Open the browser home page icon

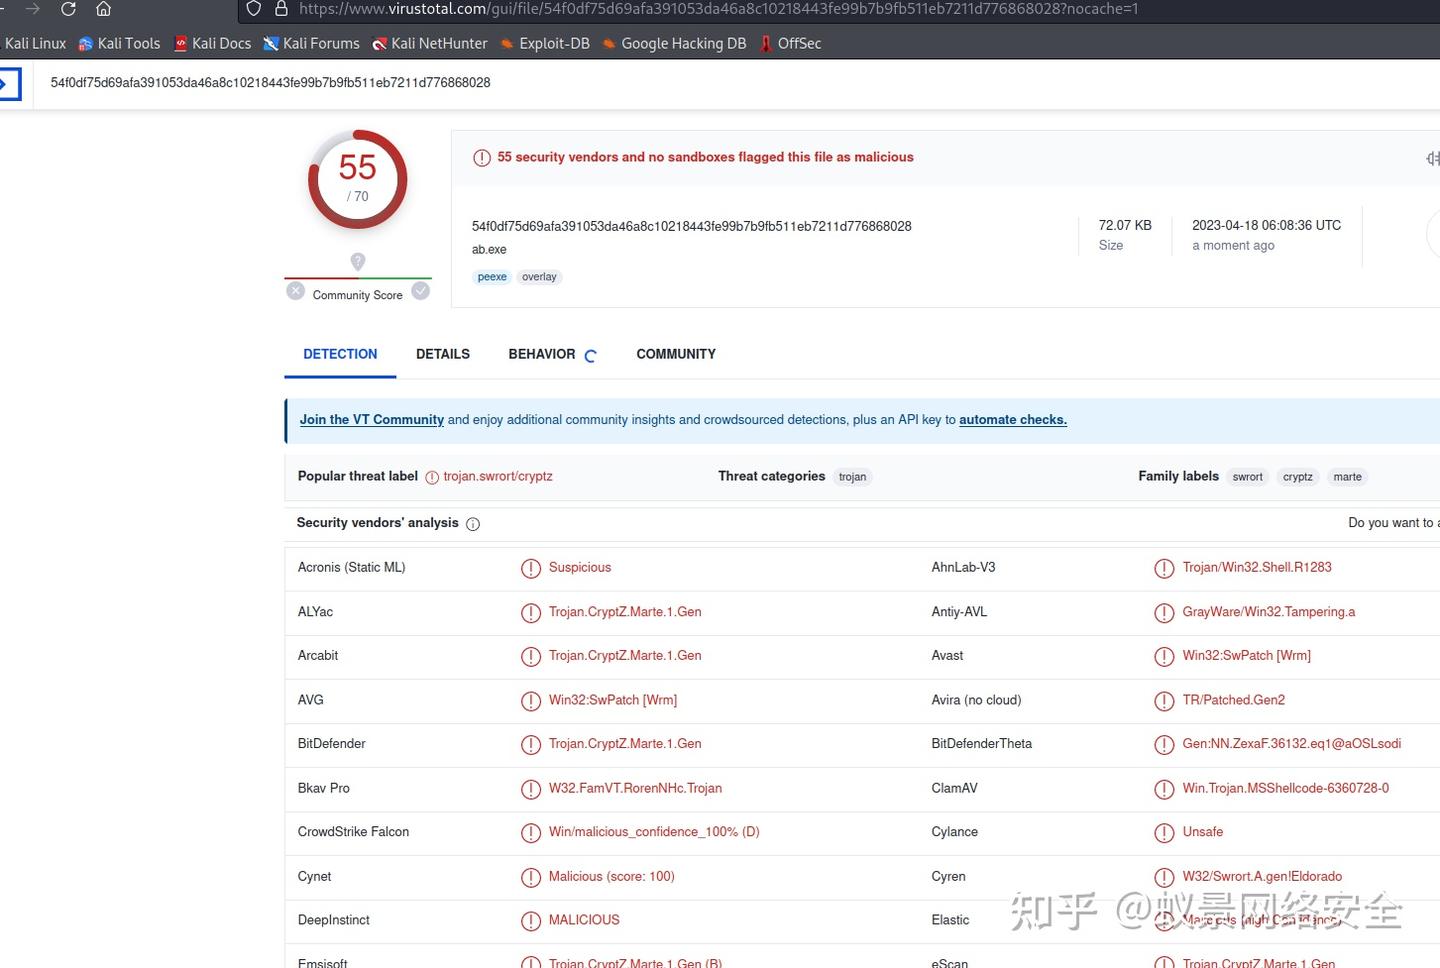(103, 9)
